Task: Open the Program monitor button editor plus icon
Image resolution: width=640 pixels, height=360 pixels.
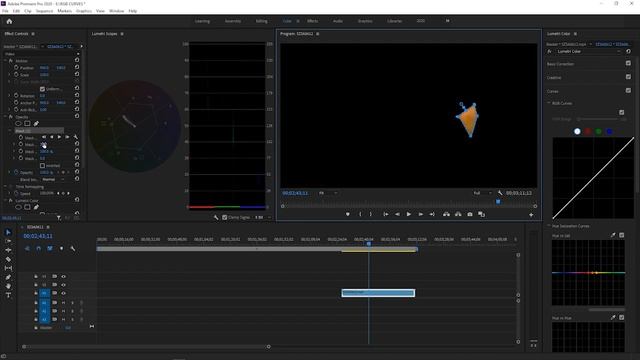Action: tap(531, 215)
